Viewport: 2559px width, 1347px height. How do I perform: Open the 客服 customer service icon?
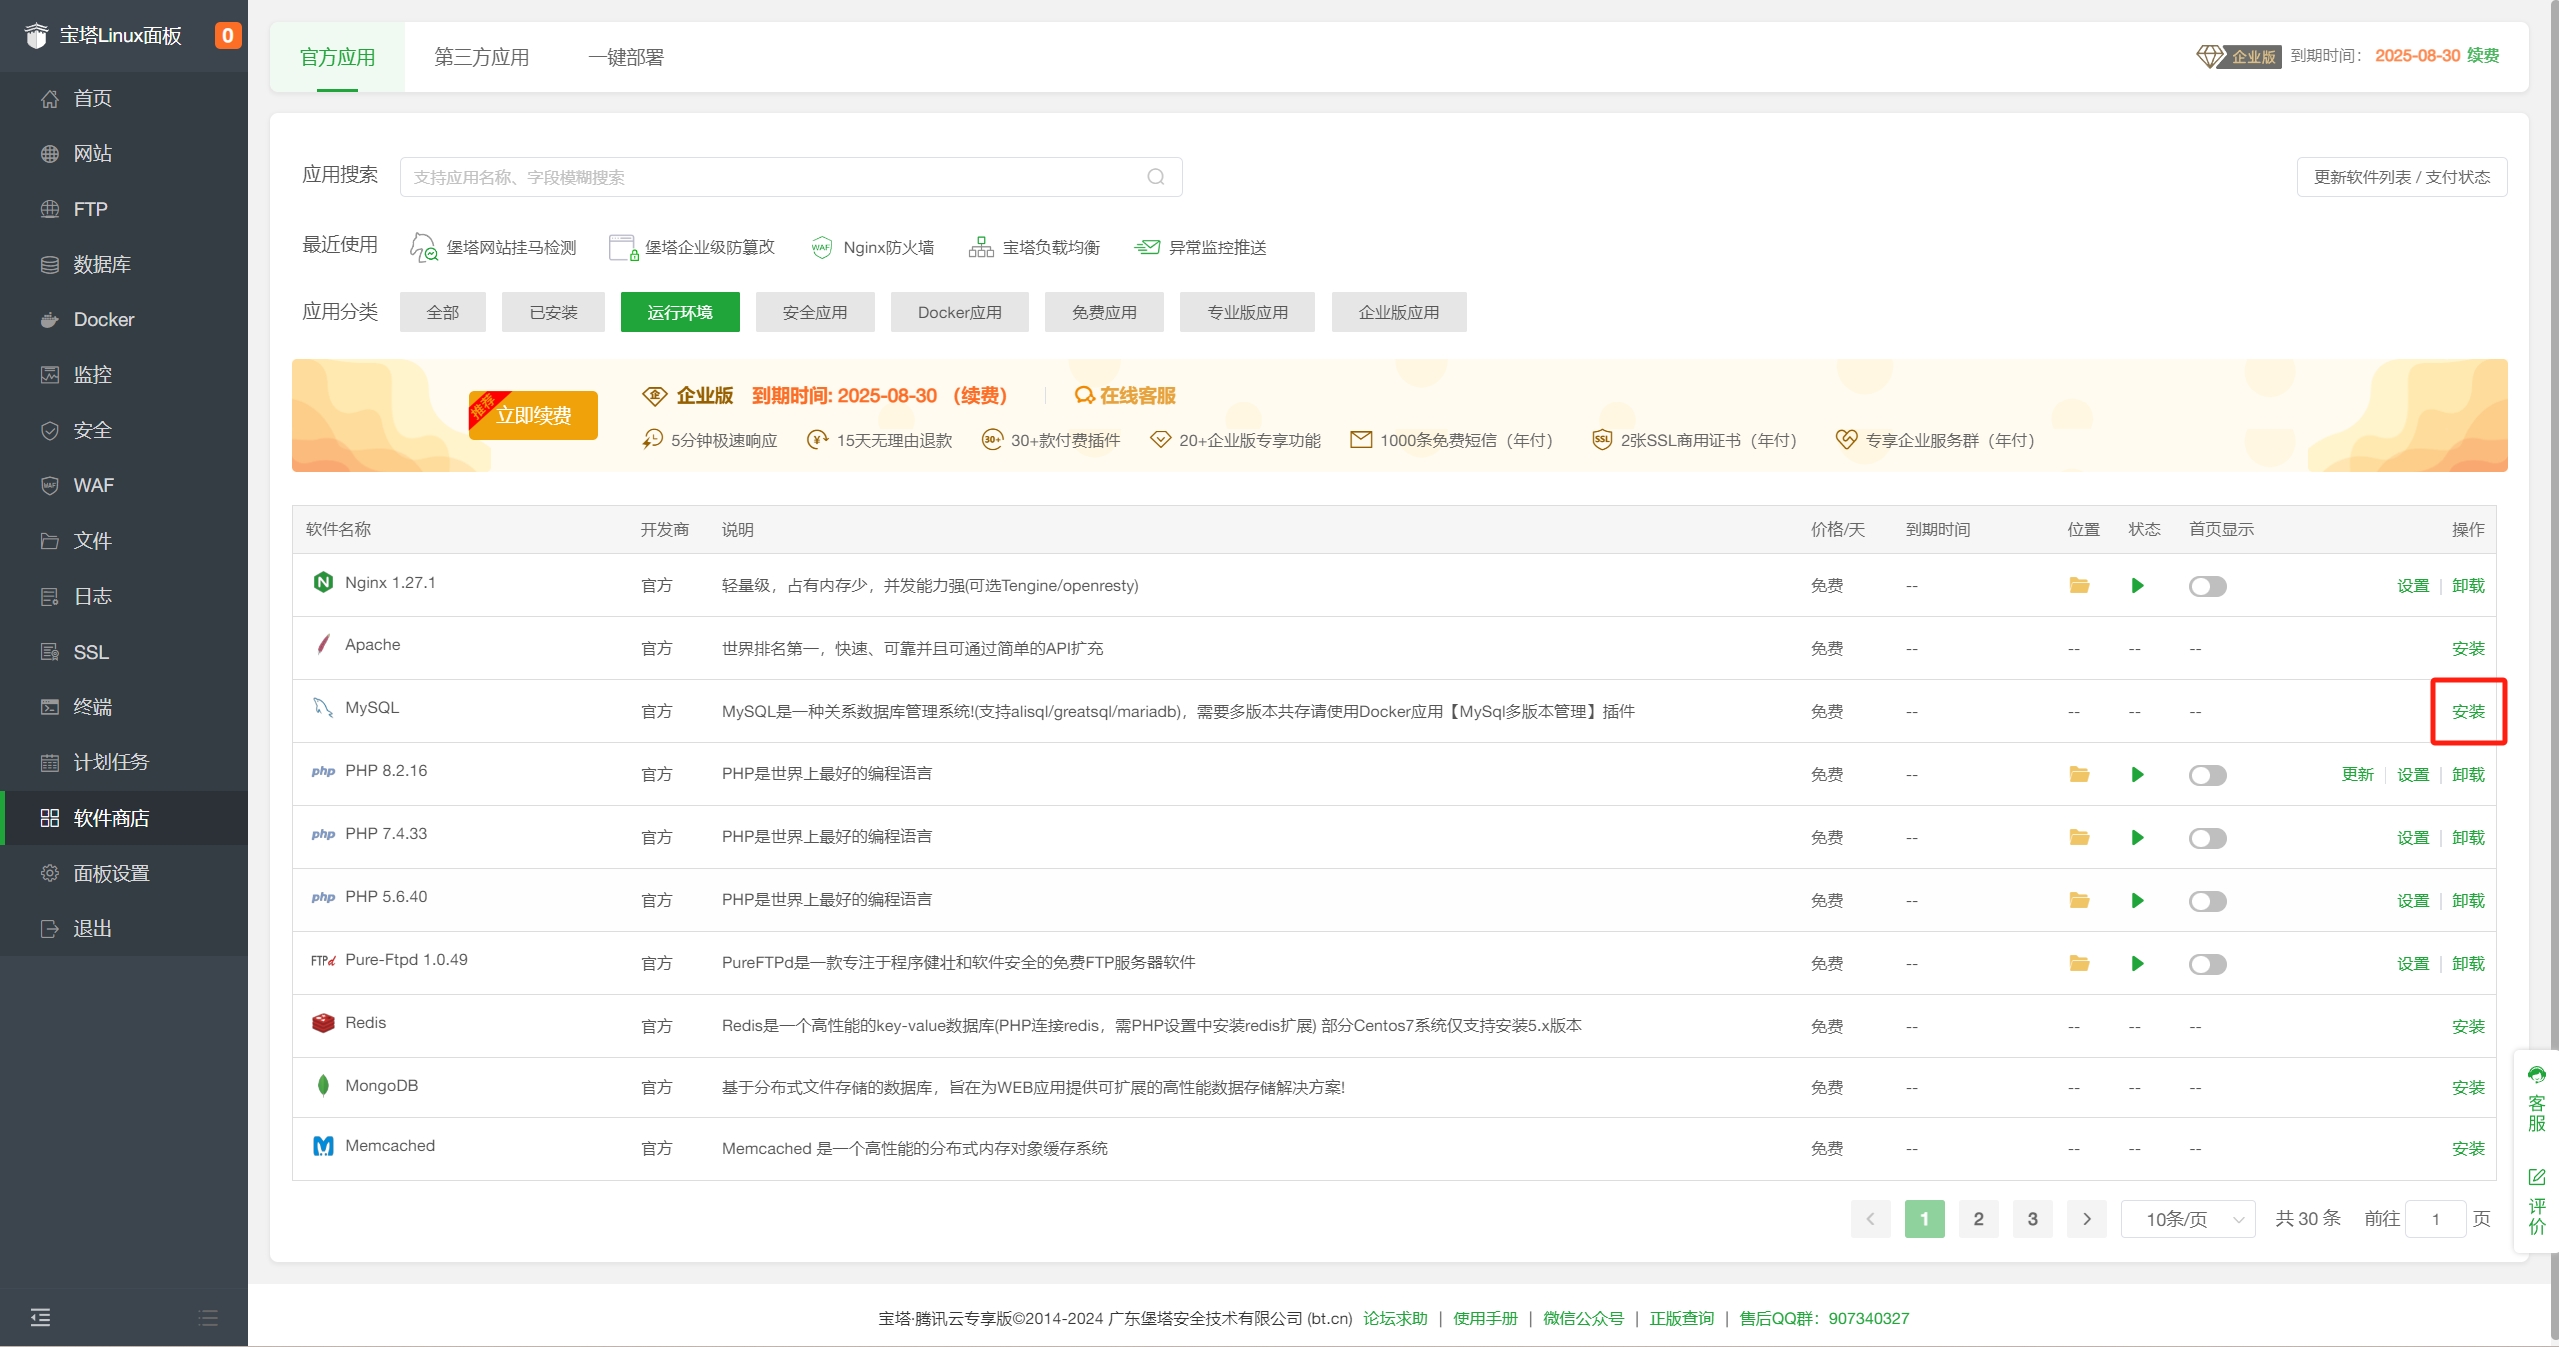coord(2536,1099)
